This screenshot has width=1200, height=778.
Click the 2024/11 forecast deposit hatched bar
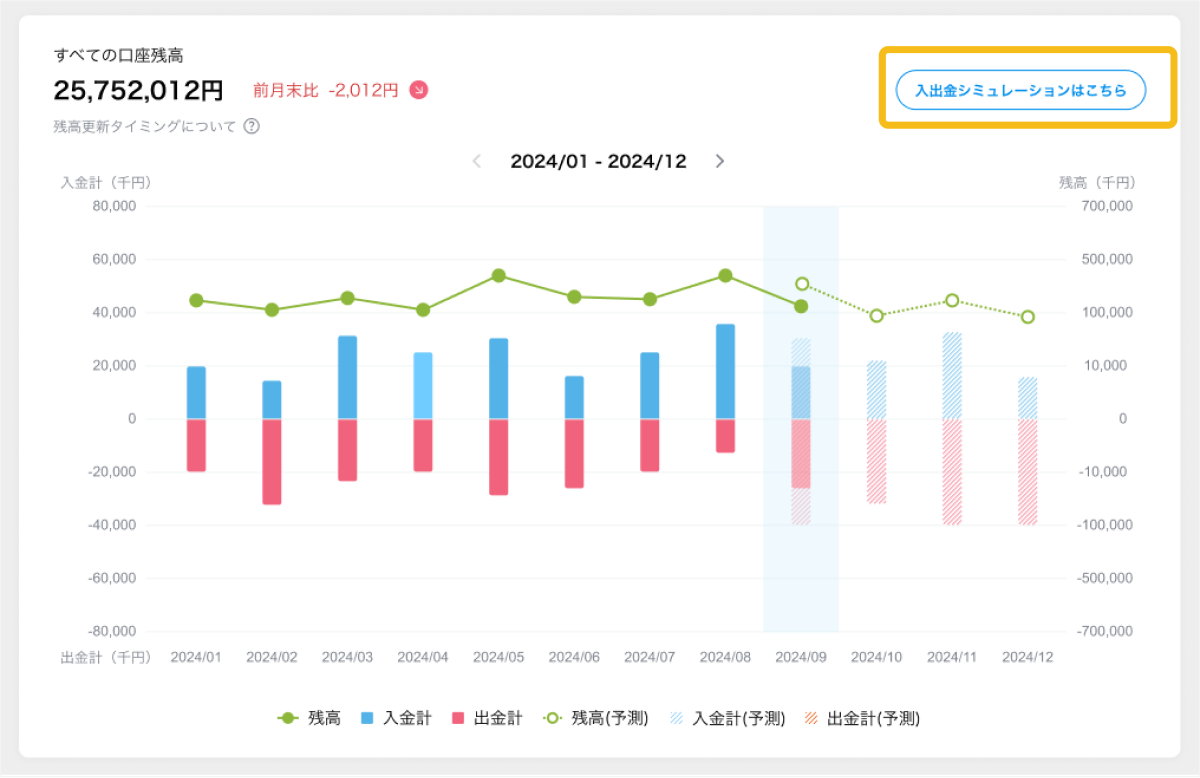tap(952, 375)
